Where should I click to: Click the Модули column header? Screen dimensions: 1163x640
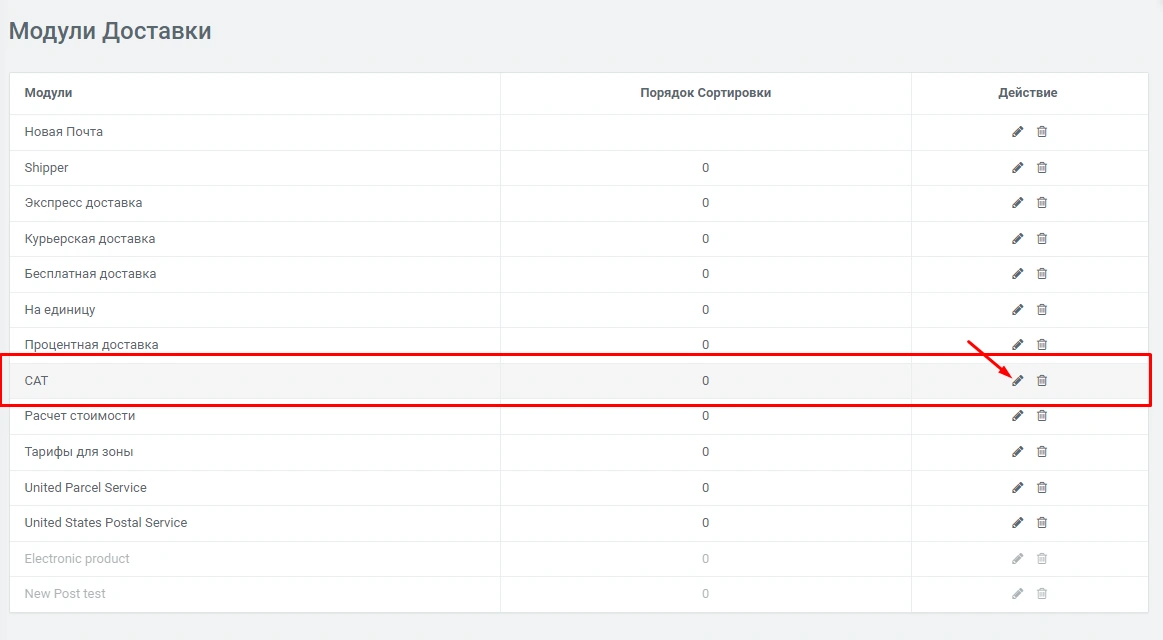(48, 93)
